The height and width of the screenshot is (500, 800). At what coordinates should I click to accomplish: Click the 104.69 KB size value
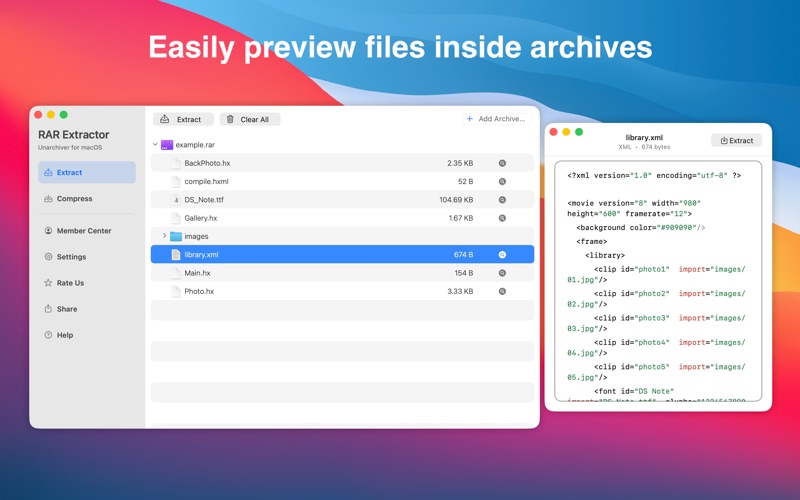[456, 200]
